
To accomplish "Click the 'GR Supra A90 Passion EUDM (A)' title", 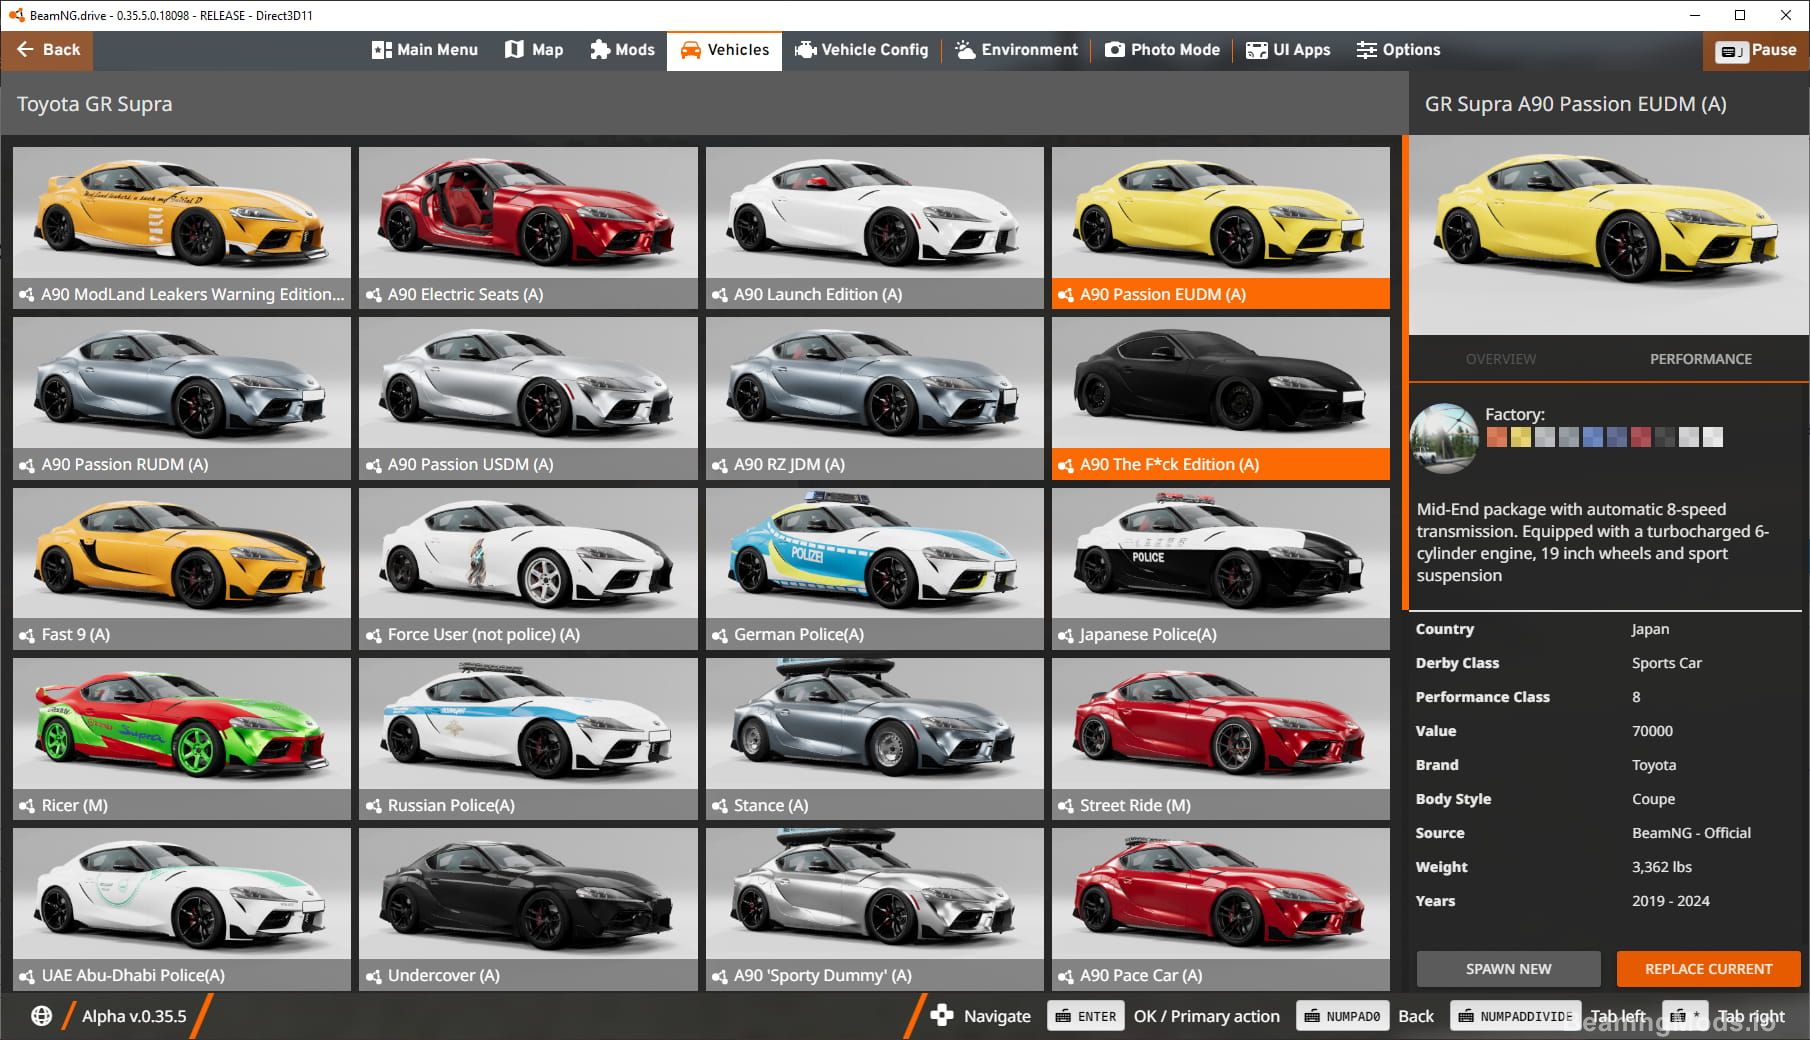I will click(1575, 104).
